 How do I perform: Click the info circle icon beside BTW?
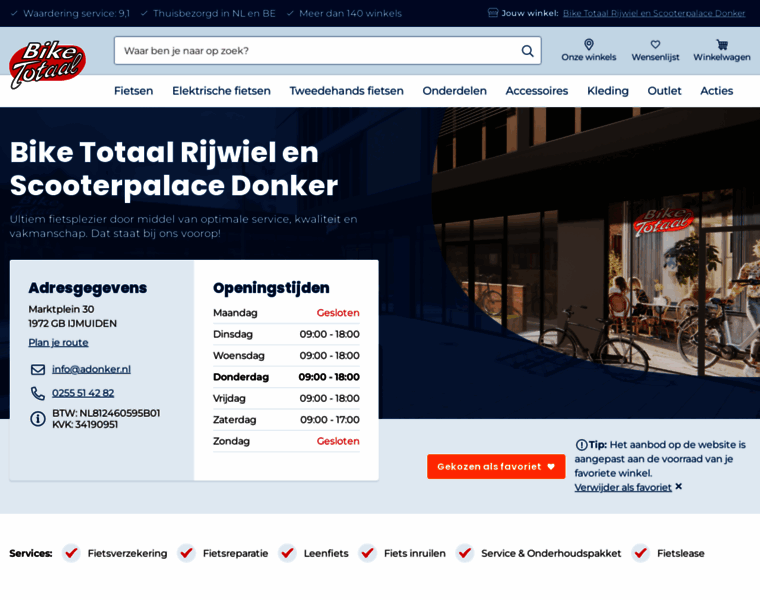(x=38, y=419)
